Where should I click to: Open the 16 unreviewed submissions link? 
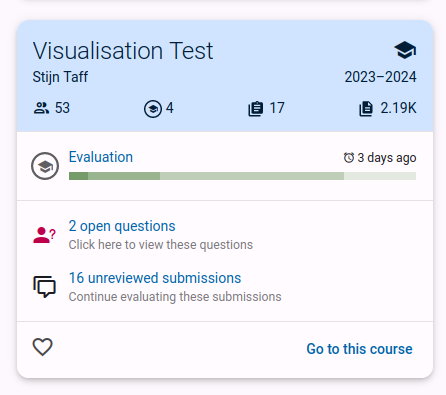click(x=155, y=278)
